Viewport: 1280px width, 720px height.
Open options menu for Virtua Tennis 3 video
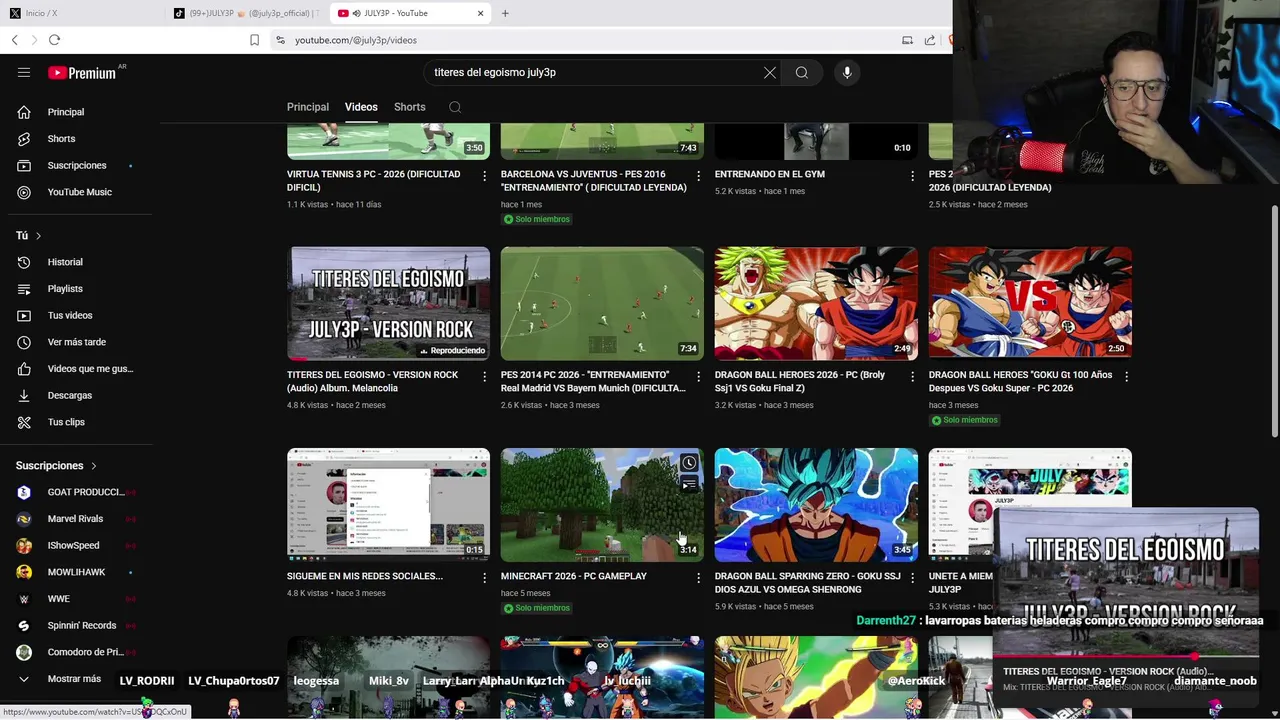[484, 175]
